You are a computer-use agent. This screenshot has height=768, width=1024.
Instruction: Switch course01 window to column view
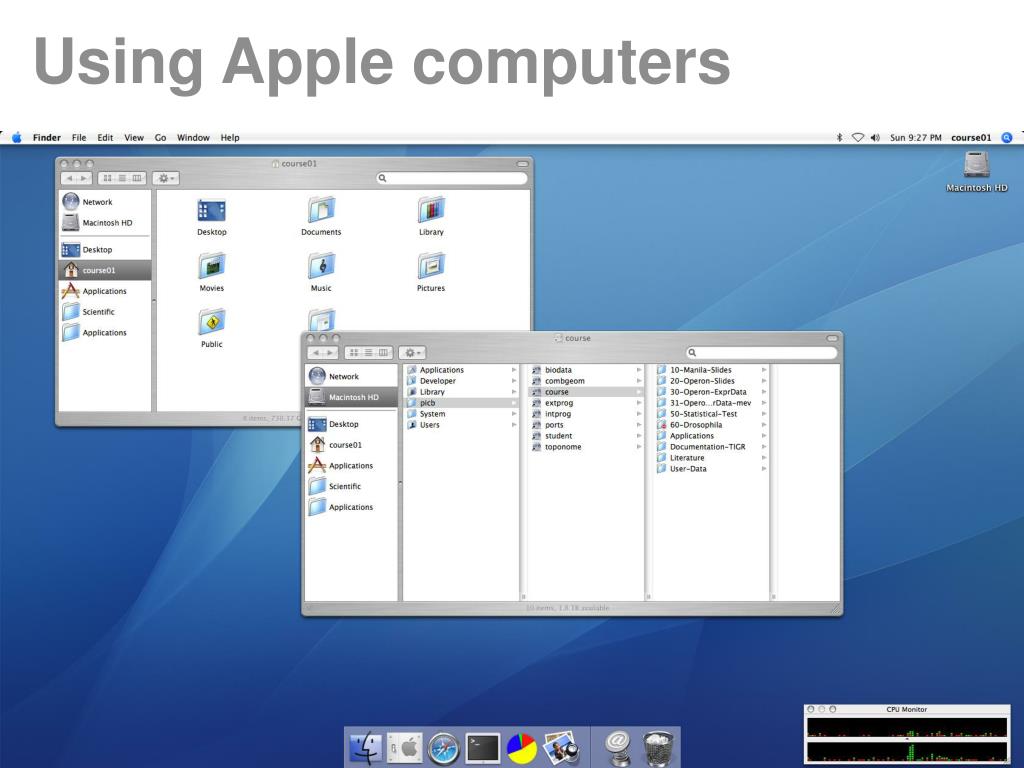(x=137, y=178)
